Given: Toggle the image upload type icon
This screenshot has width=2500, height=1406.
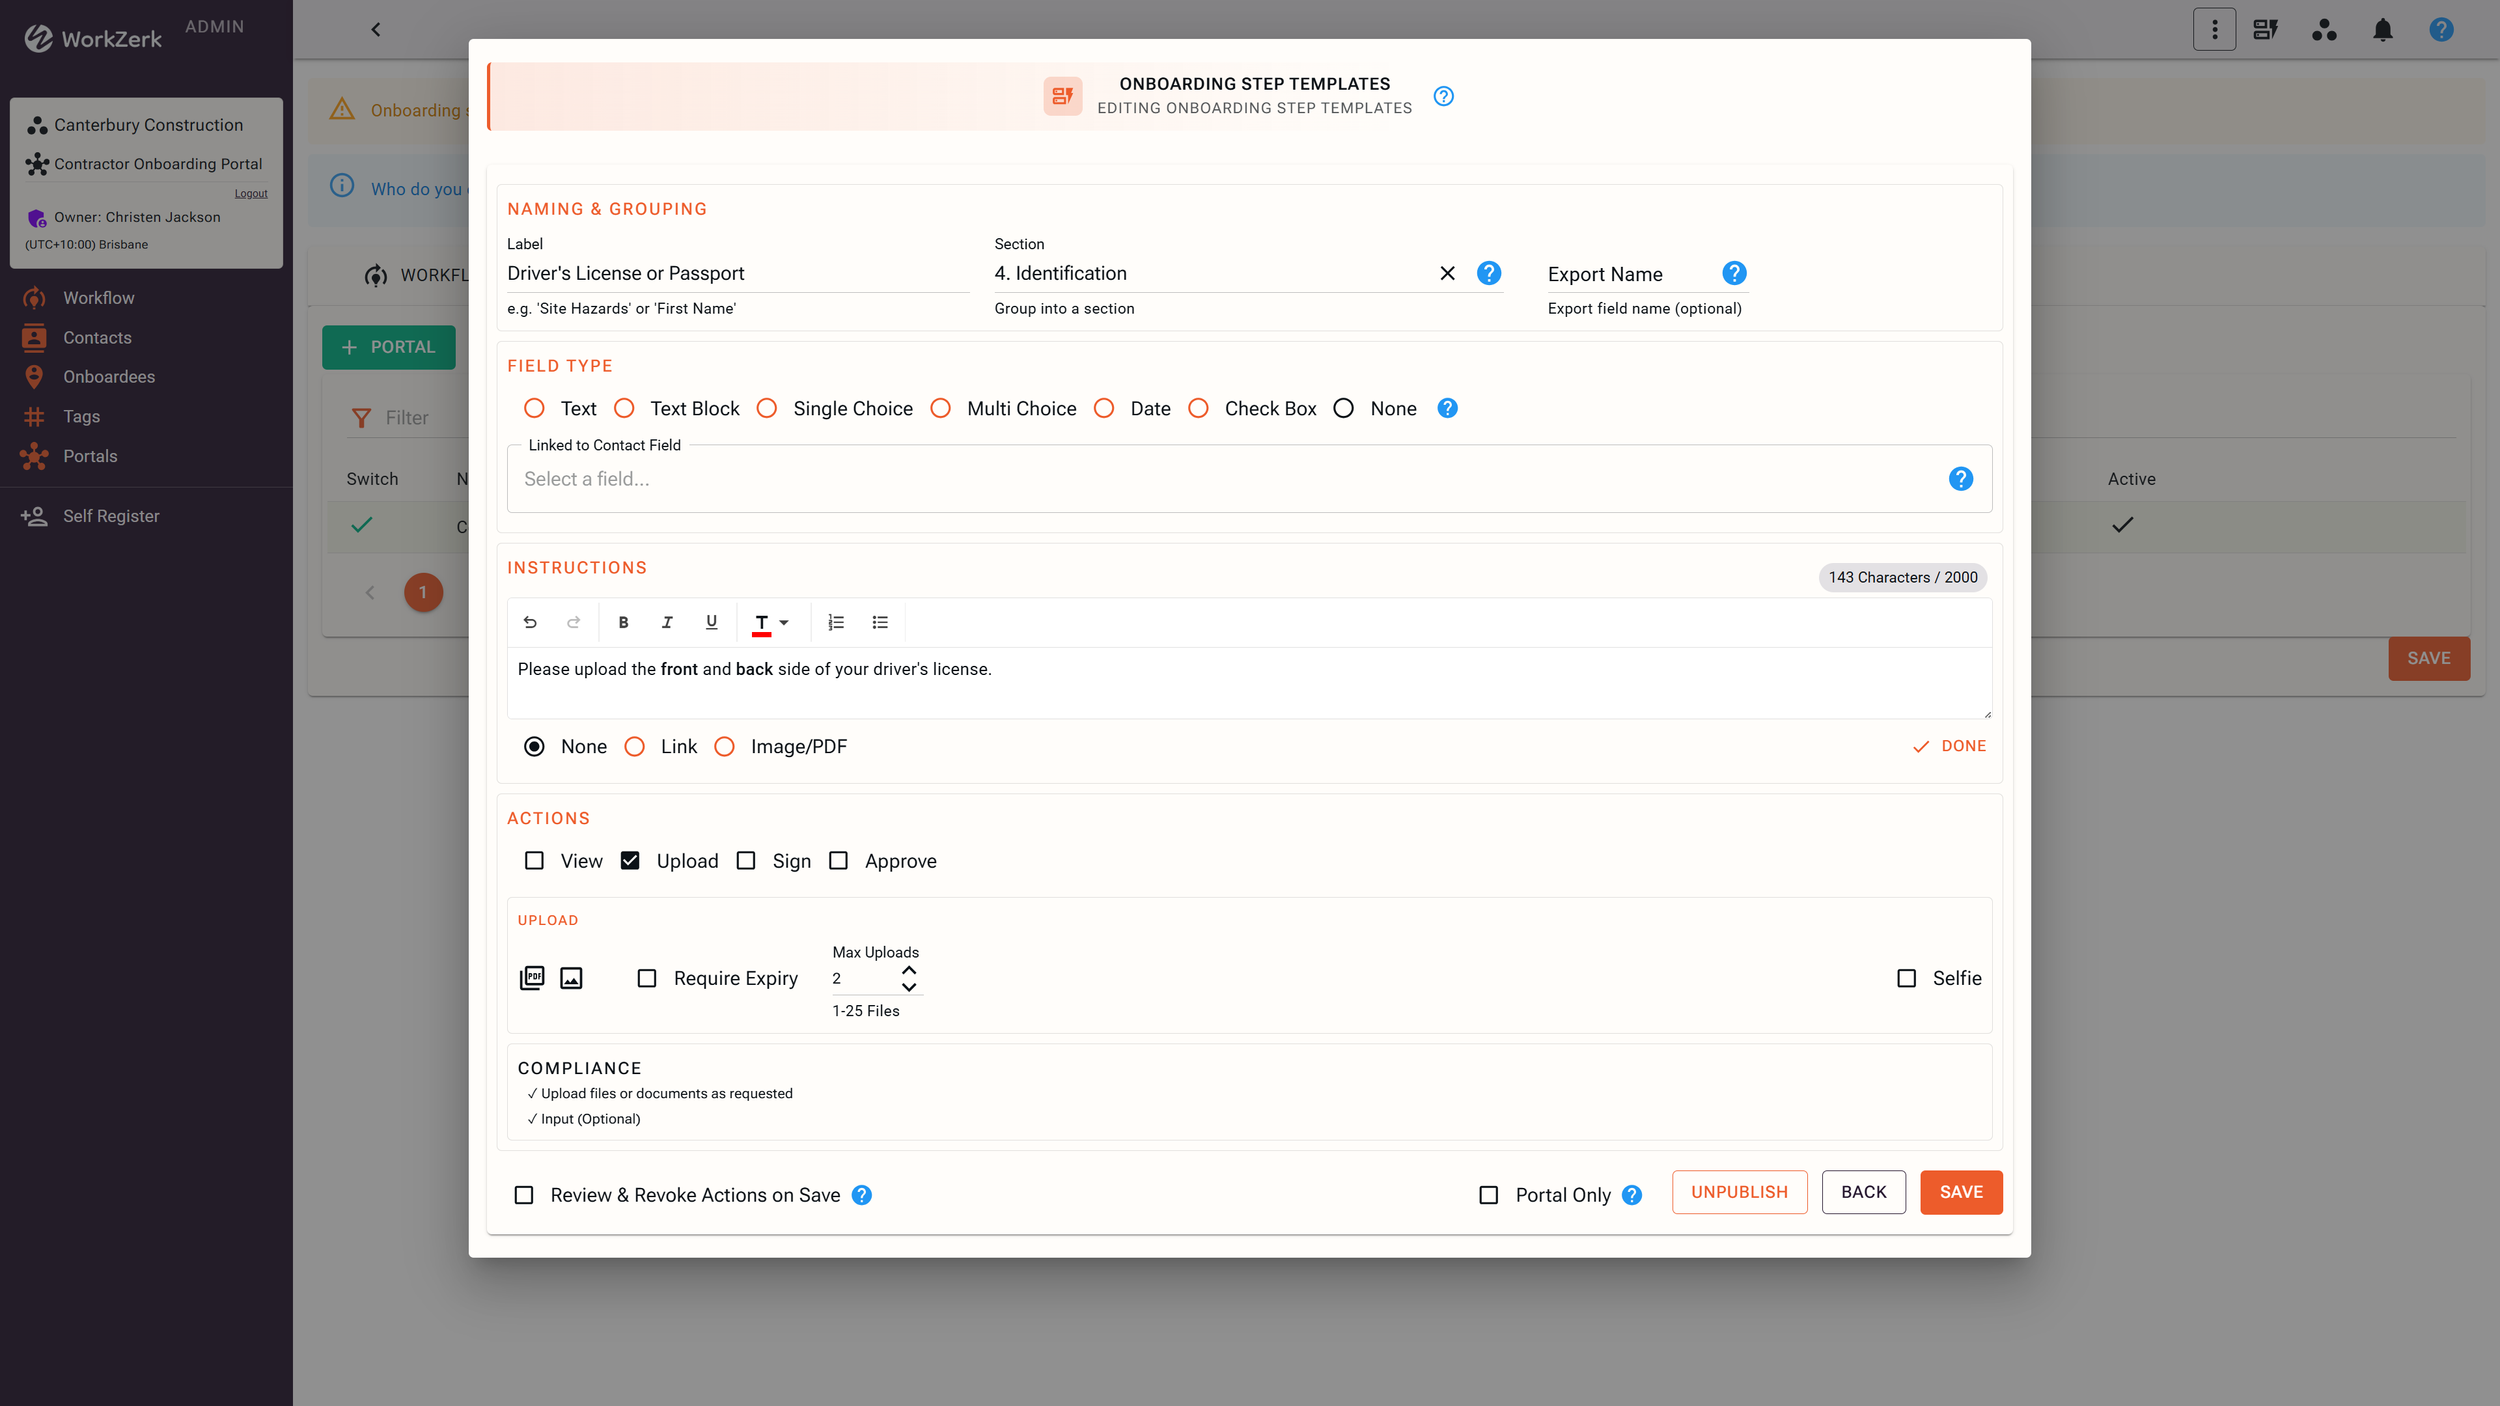Looking at the screenshot, I should [571, 978].
